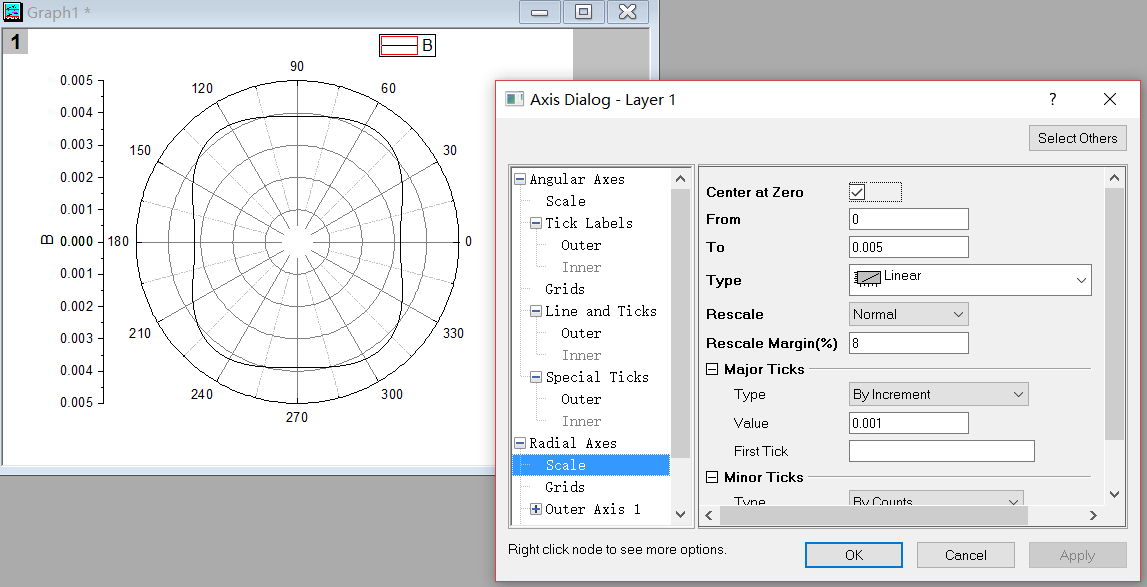Restore the Graph1 window size

pyautogui.click(x=583, y=12)
